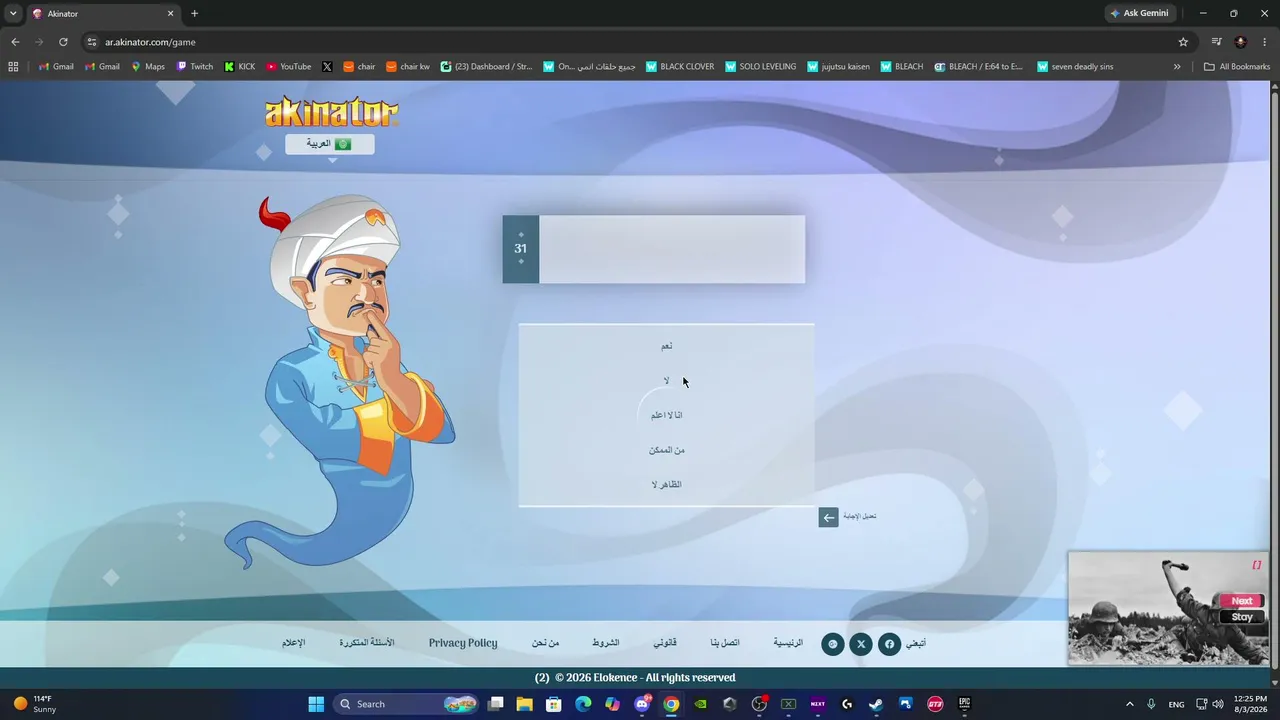Open the jujutsu kaisen bookmark
The width and height of the screenshot is (1280, 720).
[x=838, y=67]
